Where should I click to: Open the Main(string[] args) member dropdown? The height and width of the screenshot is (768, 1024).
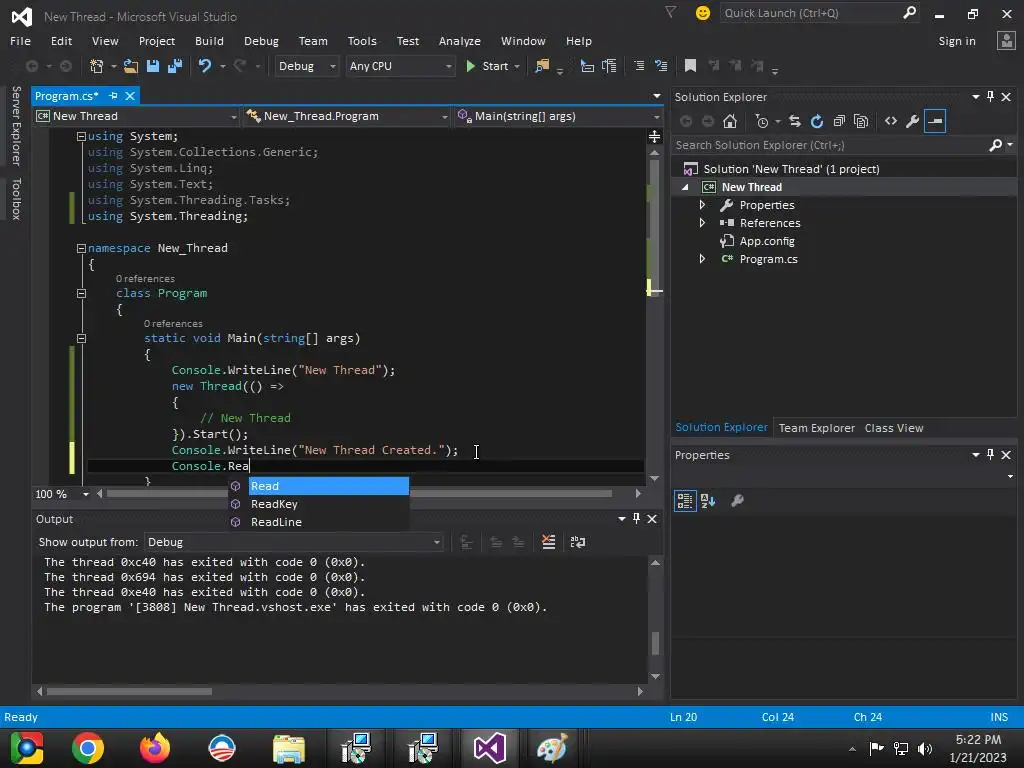(x=560, y=116)
